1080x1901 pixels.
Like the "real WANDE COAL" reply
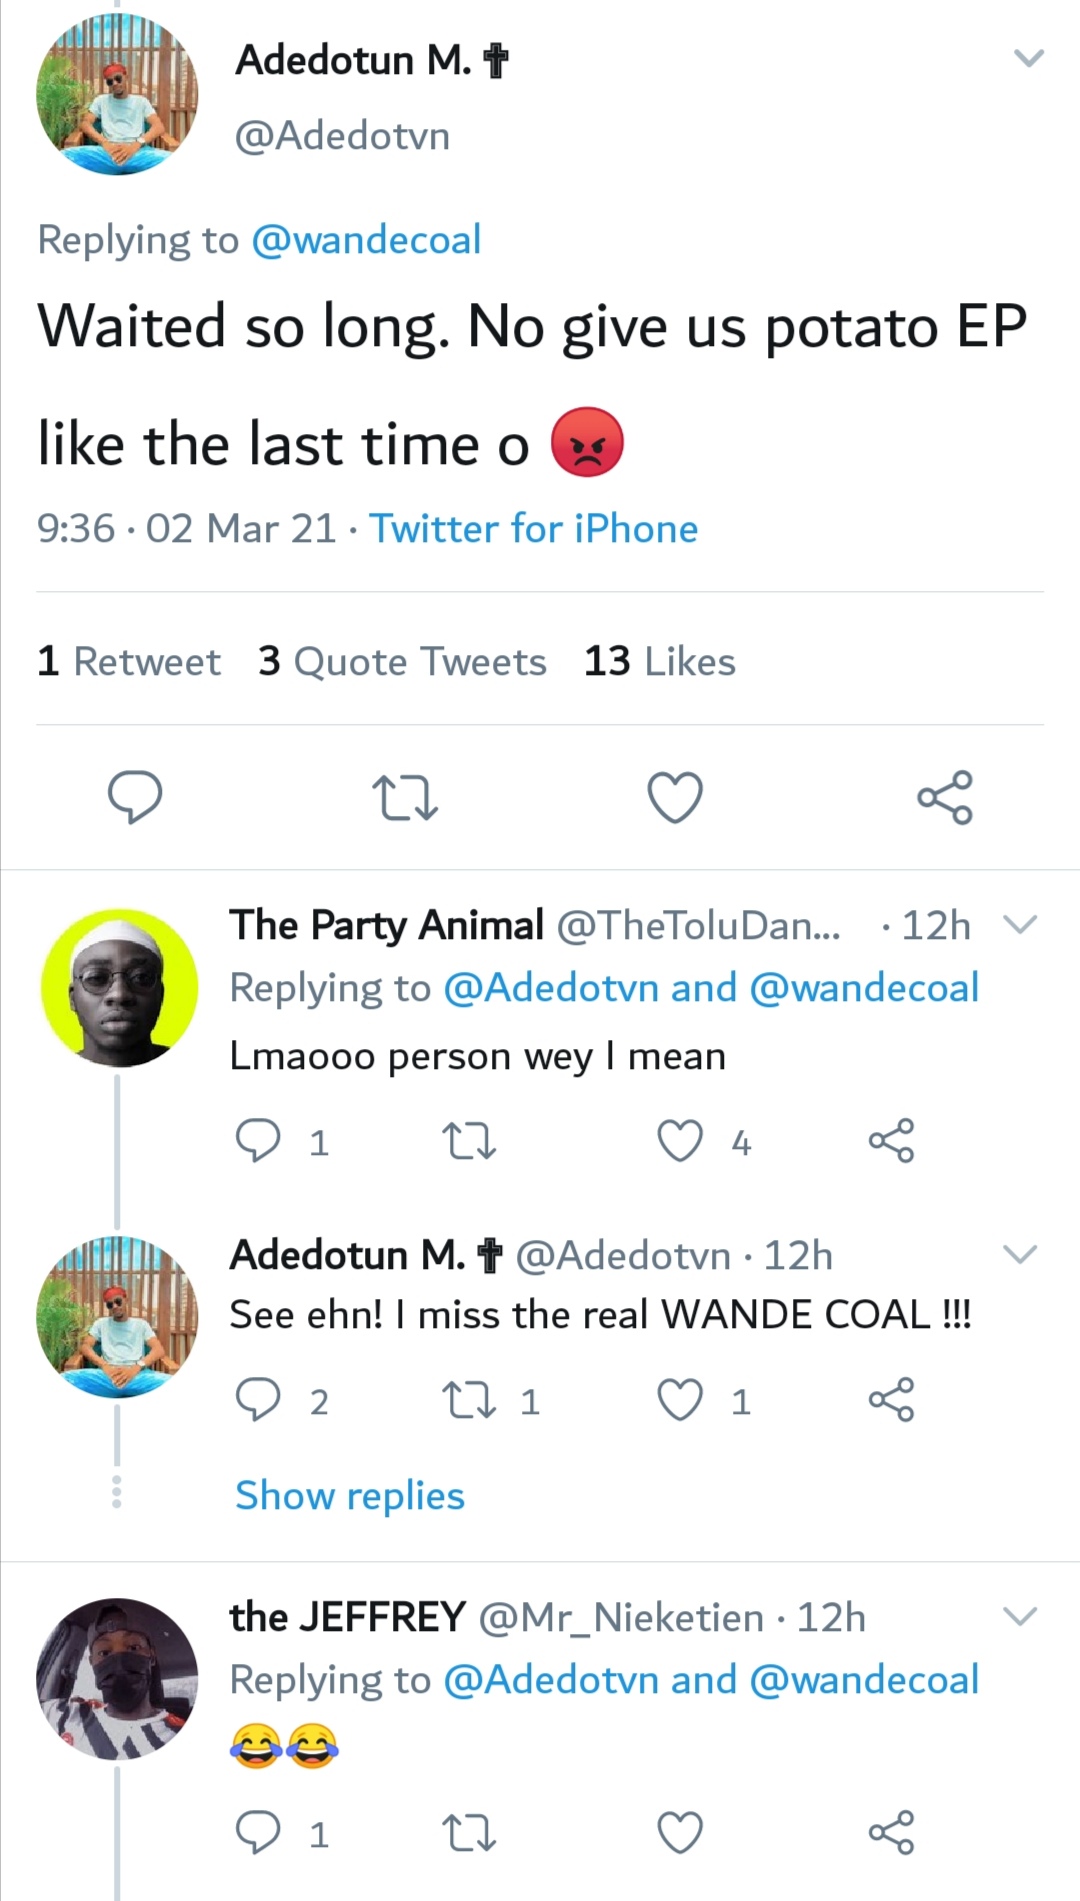point(680,1400)
